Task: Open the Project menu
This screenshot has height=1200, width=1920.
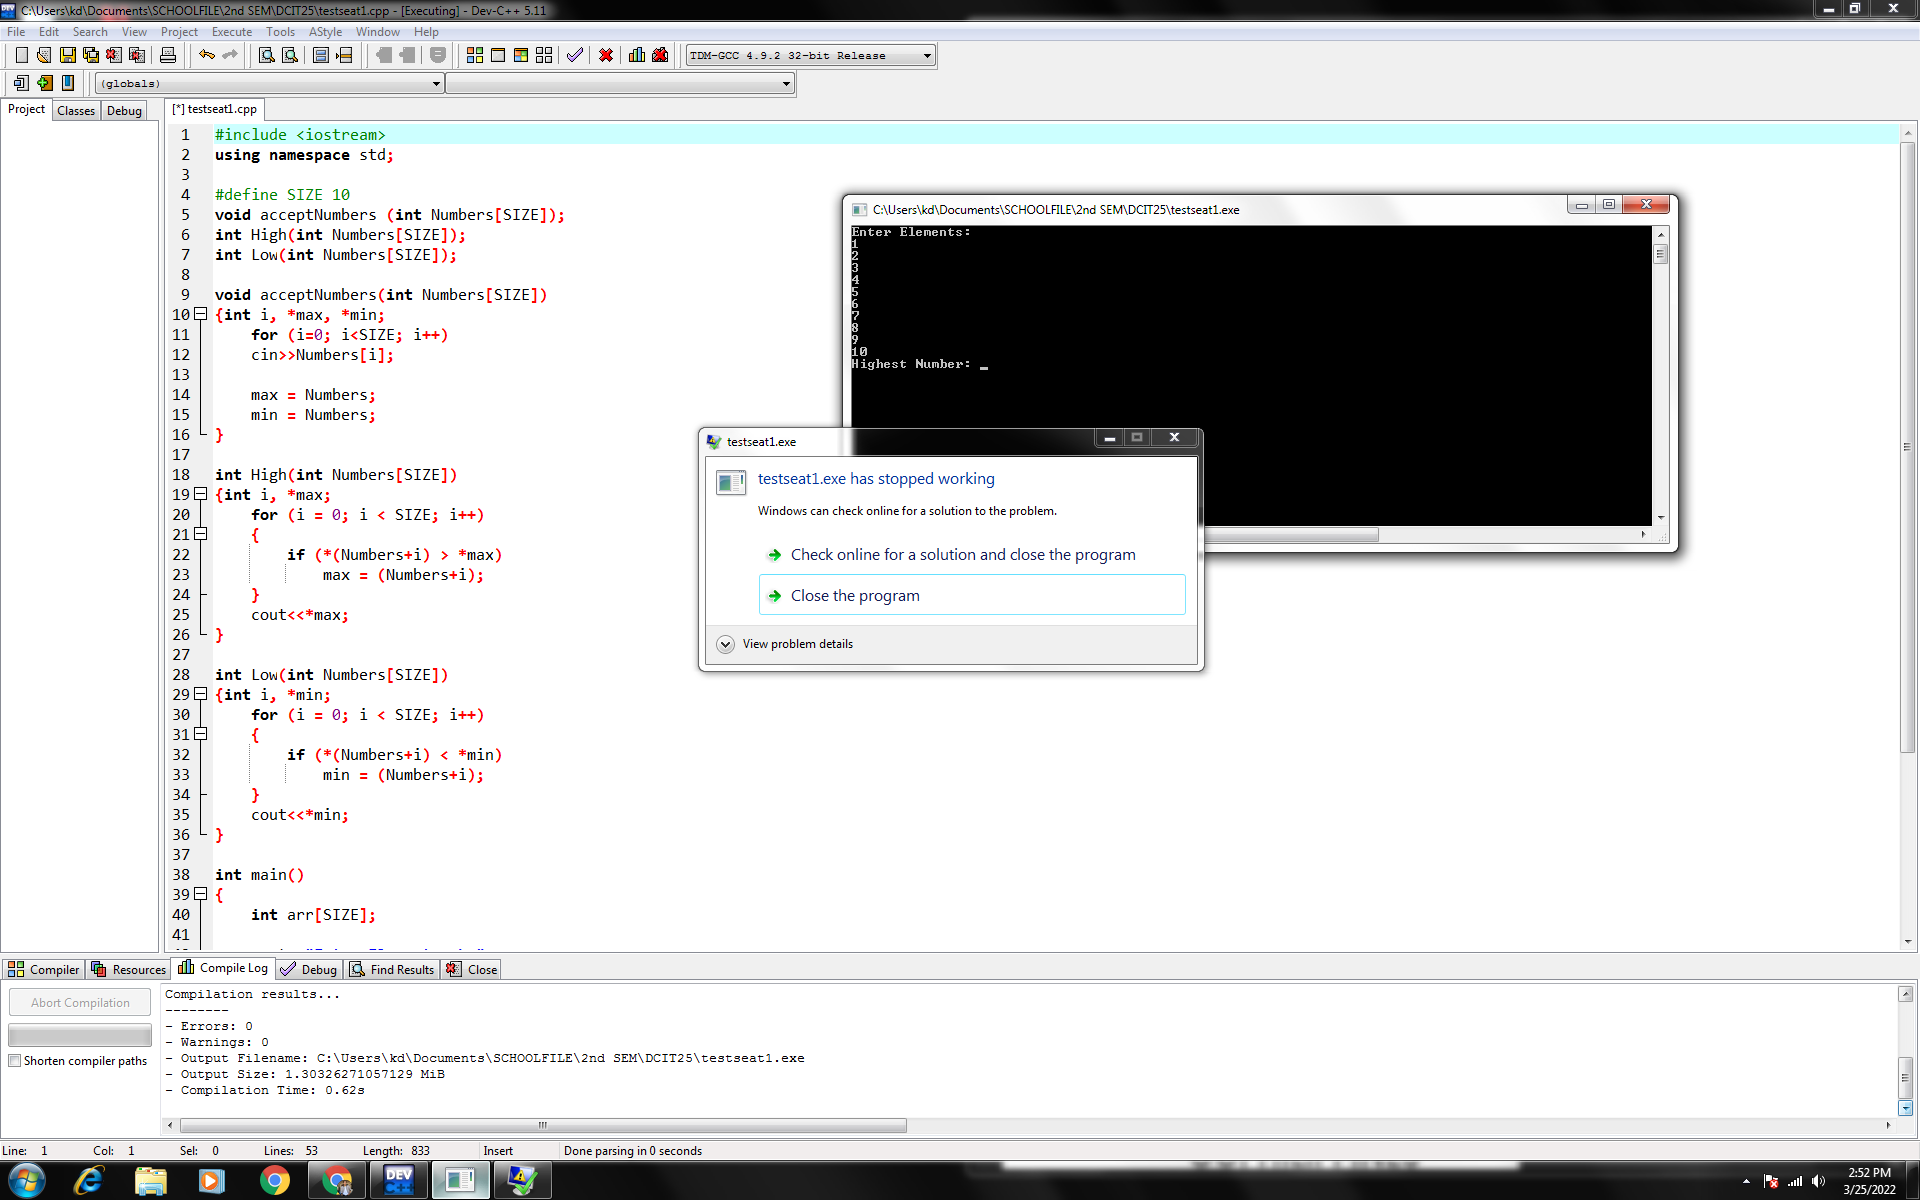Action: 179,32
